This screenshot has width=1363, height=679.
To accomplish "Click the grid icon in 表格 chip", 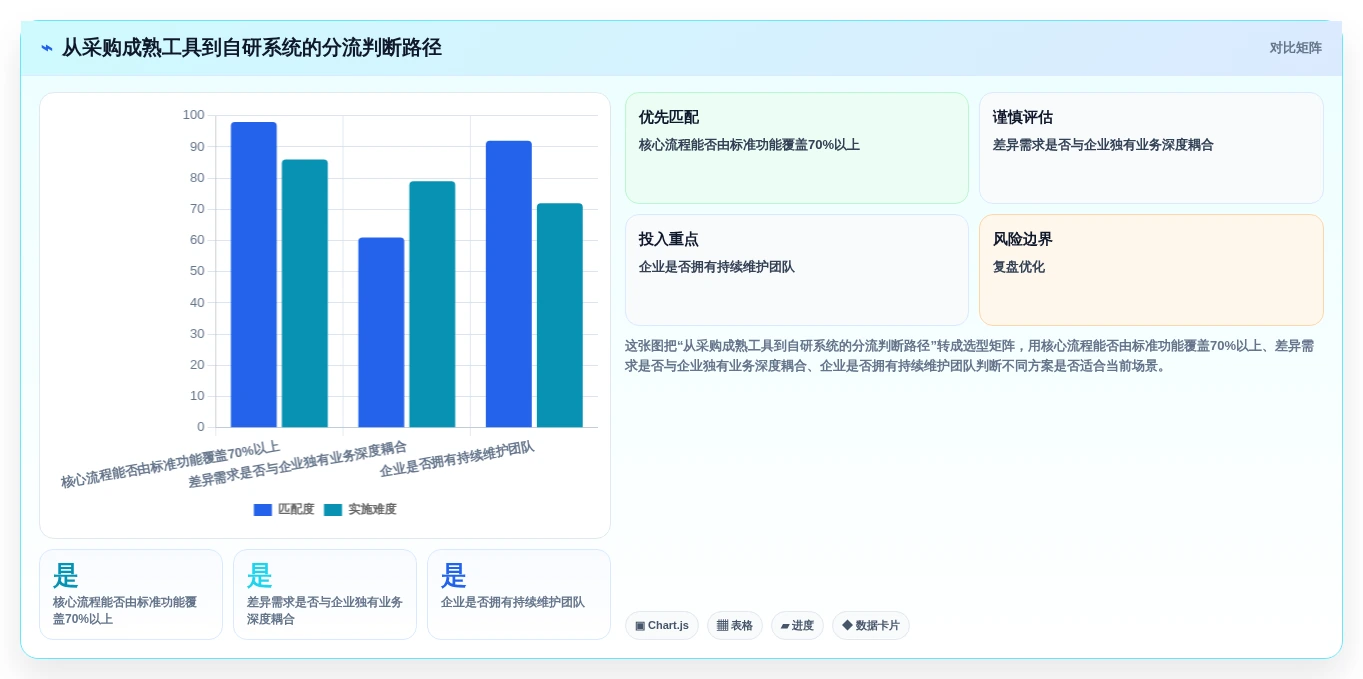I will click(x=722, y=626).
